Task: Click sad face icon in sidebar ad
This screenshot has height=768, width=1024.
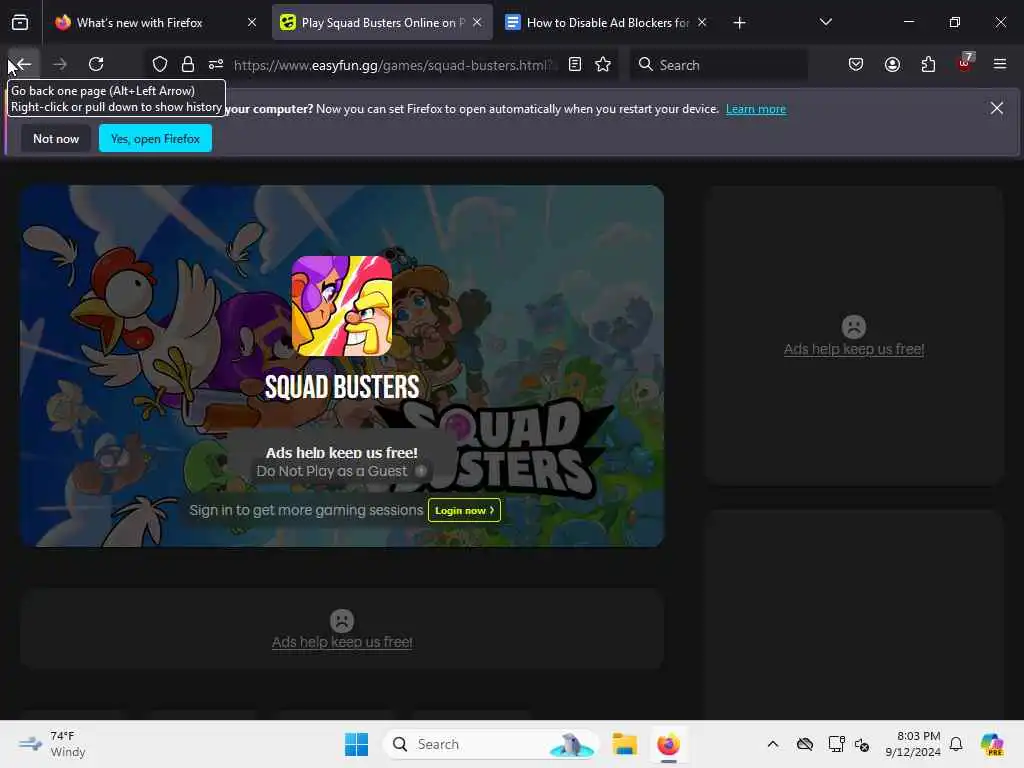Action: pos(854,327)
